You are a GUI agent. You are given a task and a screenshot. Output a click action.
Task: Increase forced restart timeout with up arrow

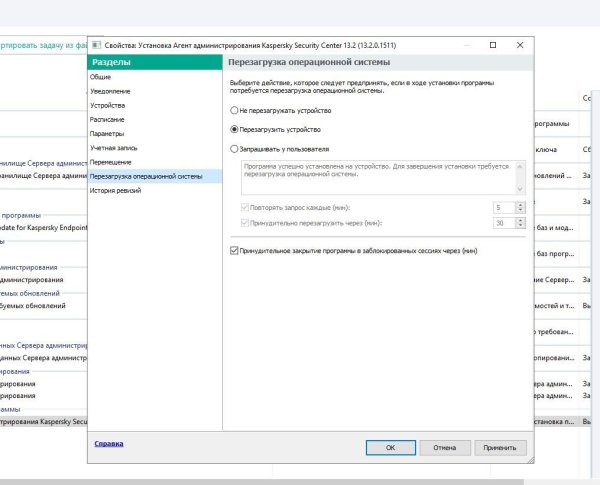[x=520, y=220]
